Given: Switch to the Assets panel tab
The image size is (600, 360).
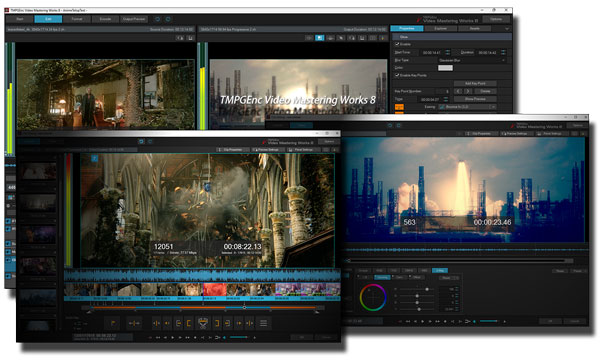Looking at the screenshot, I should point(474,28).
